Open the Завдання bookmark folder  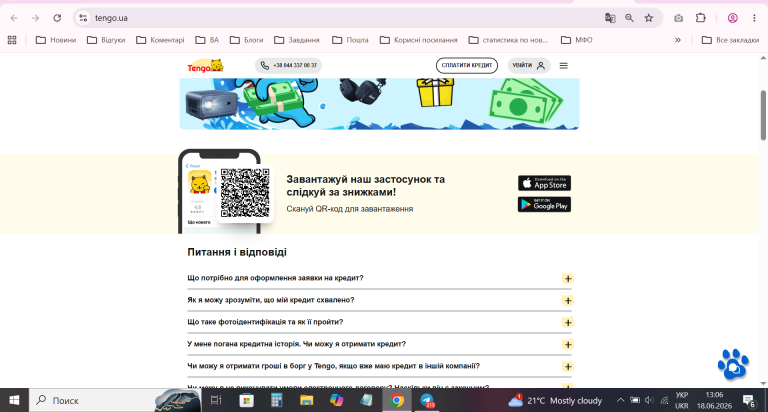[297, 40]
